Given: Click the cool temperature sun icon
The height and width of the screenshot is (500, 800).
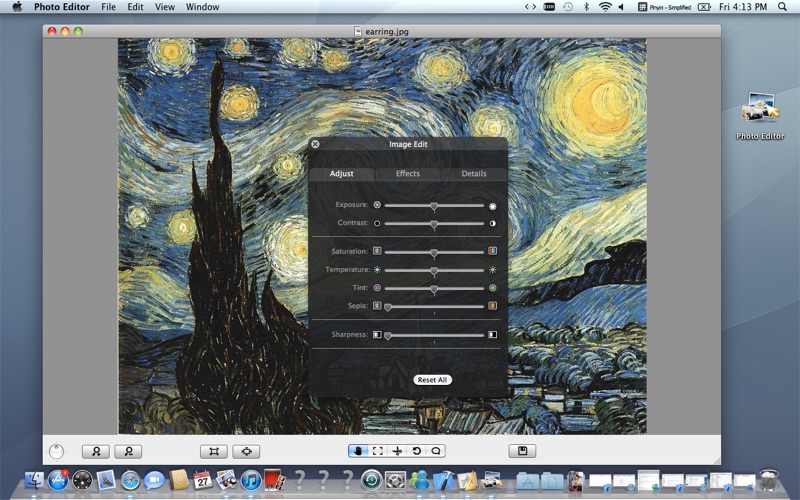Looking at the screenshot, I should (x=377, y=269).
